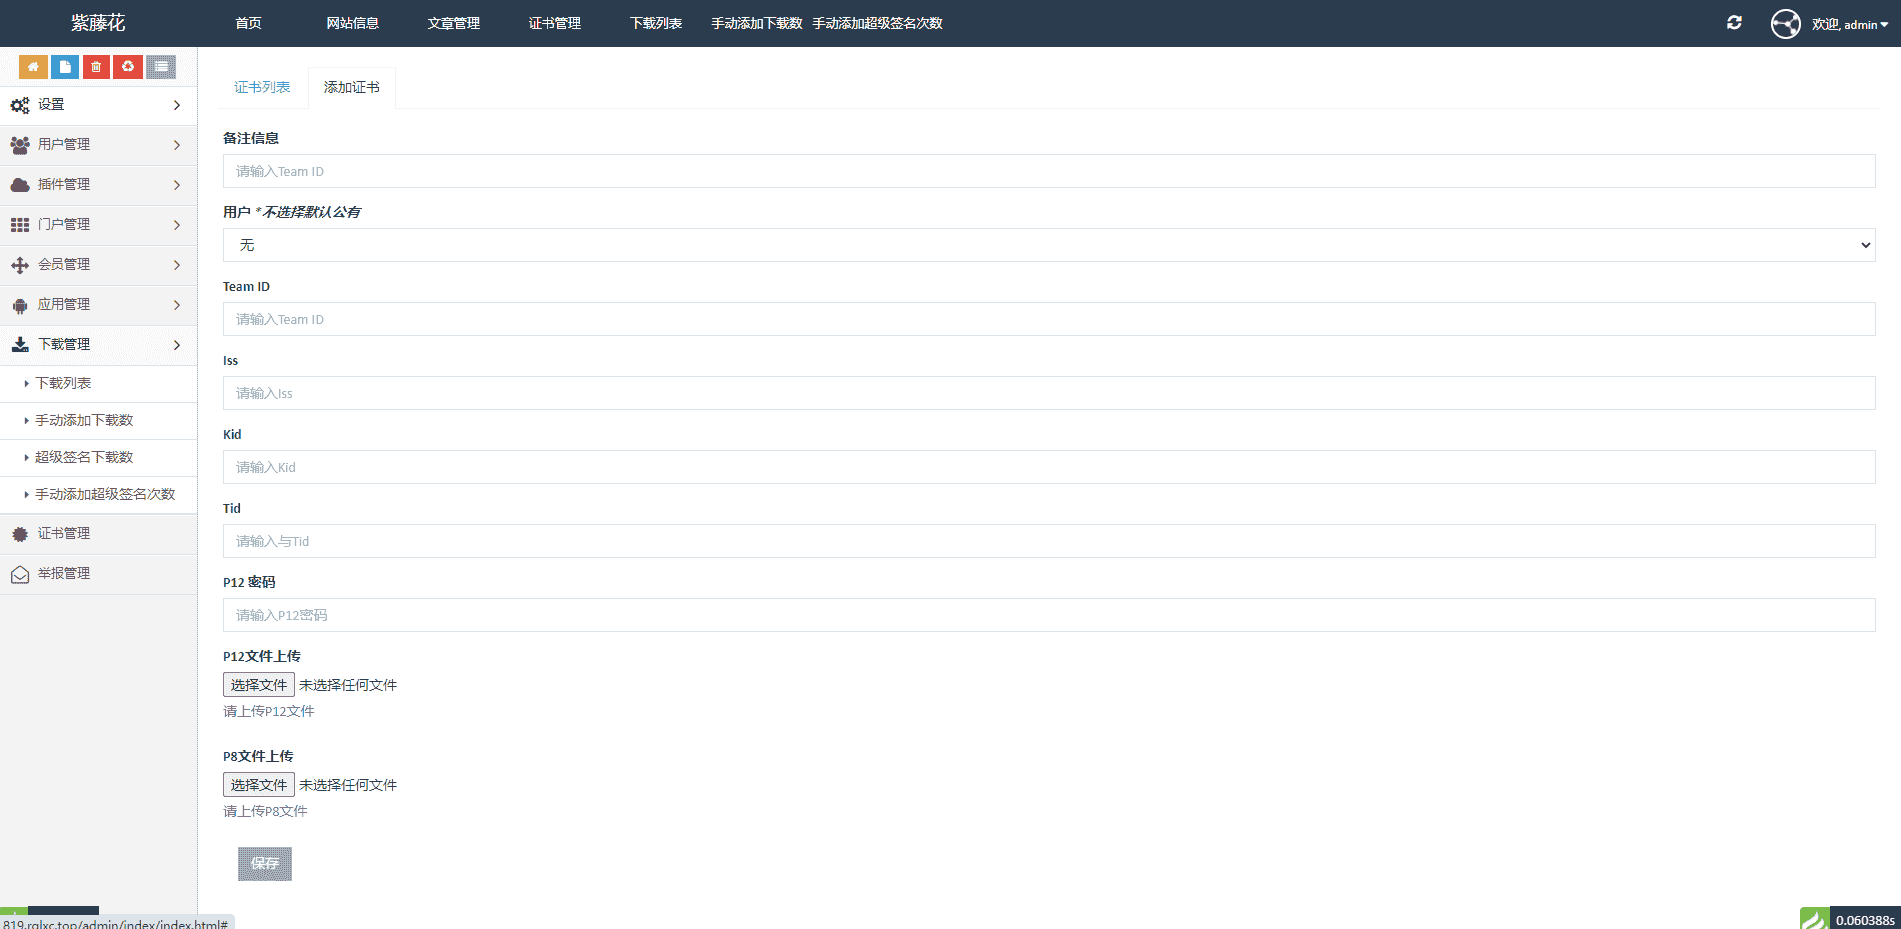Click the red recycle shortcut icon

128,67
